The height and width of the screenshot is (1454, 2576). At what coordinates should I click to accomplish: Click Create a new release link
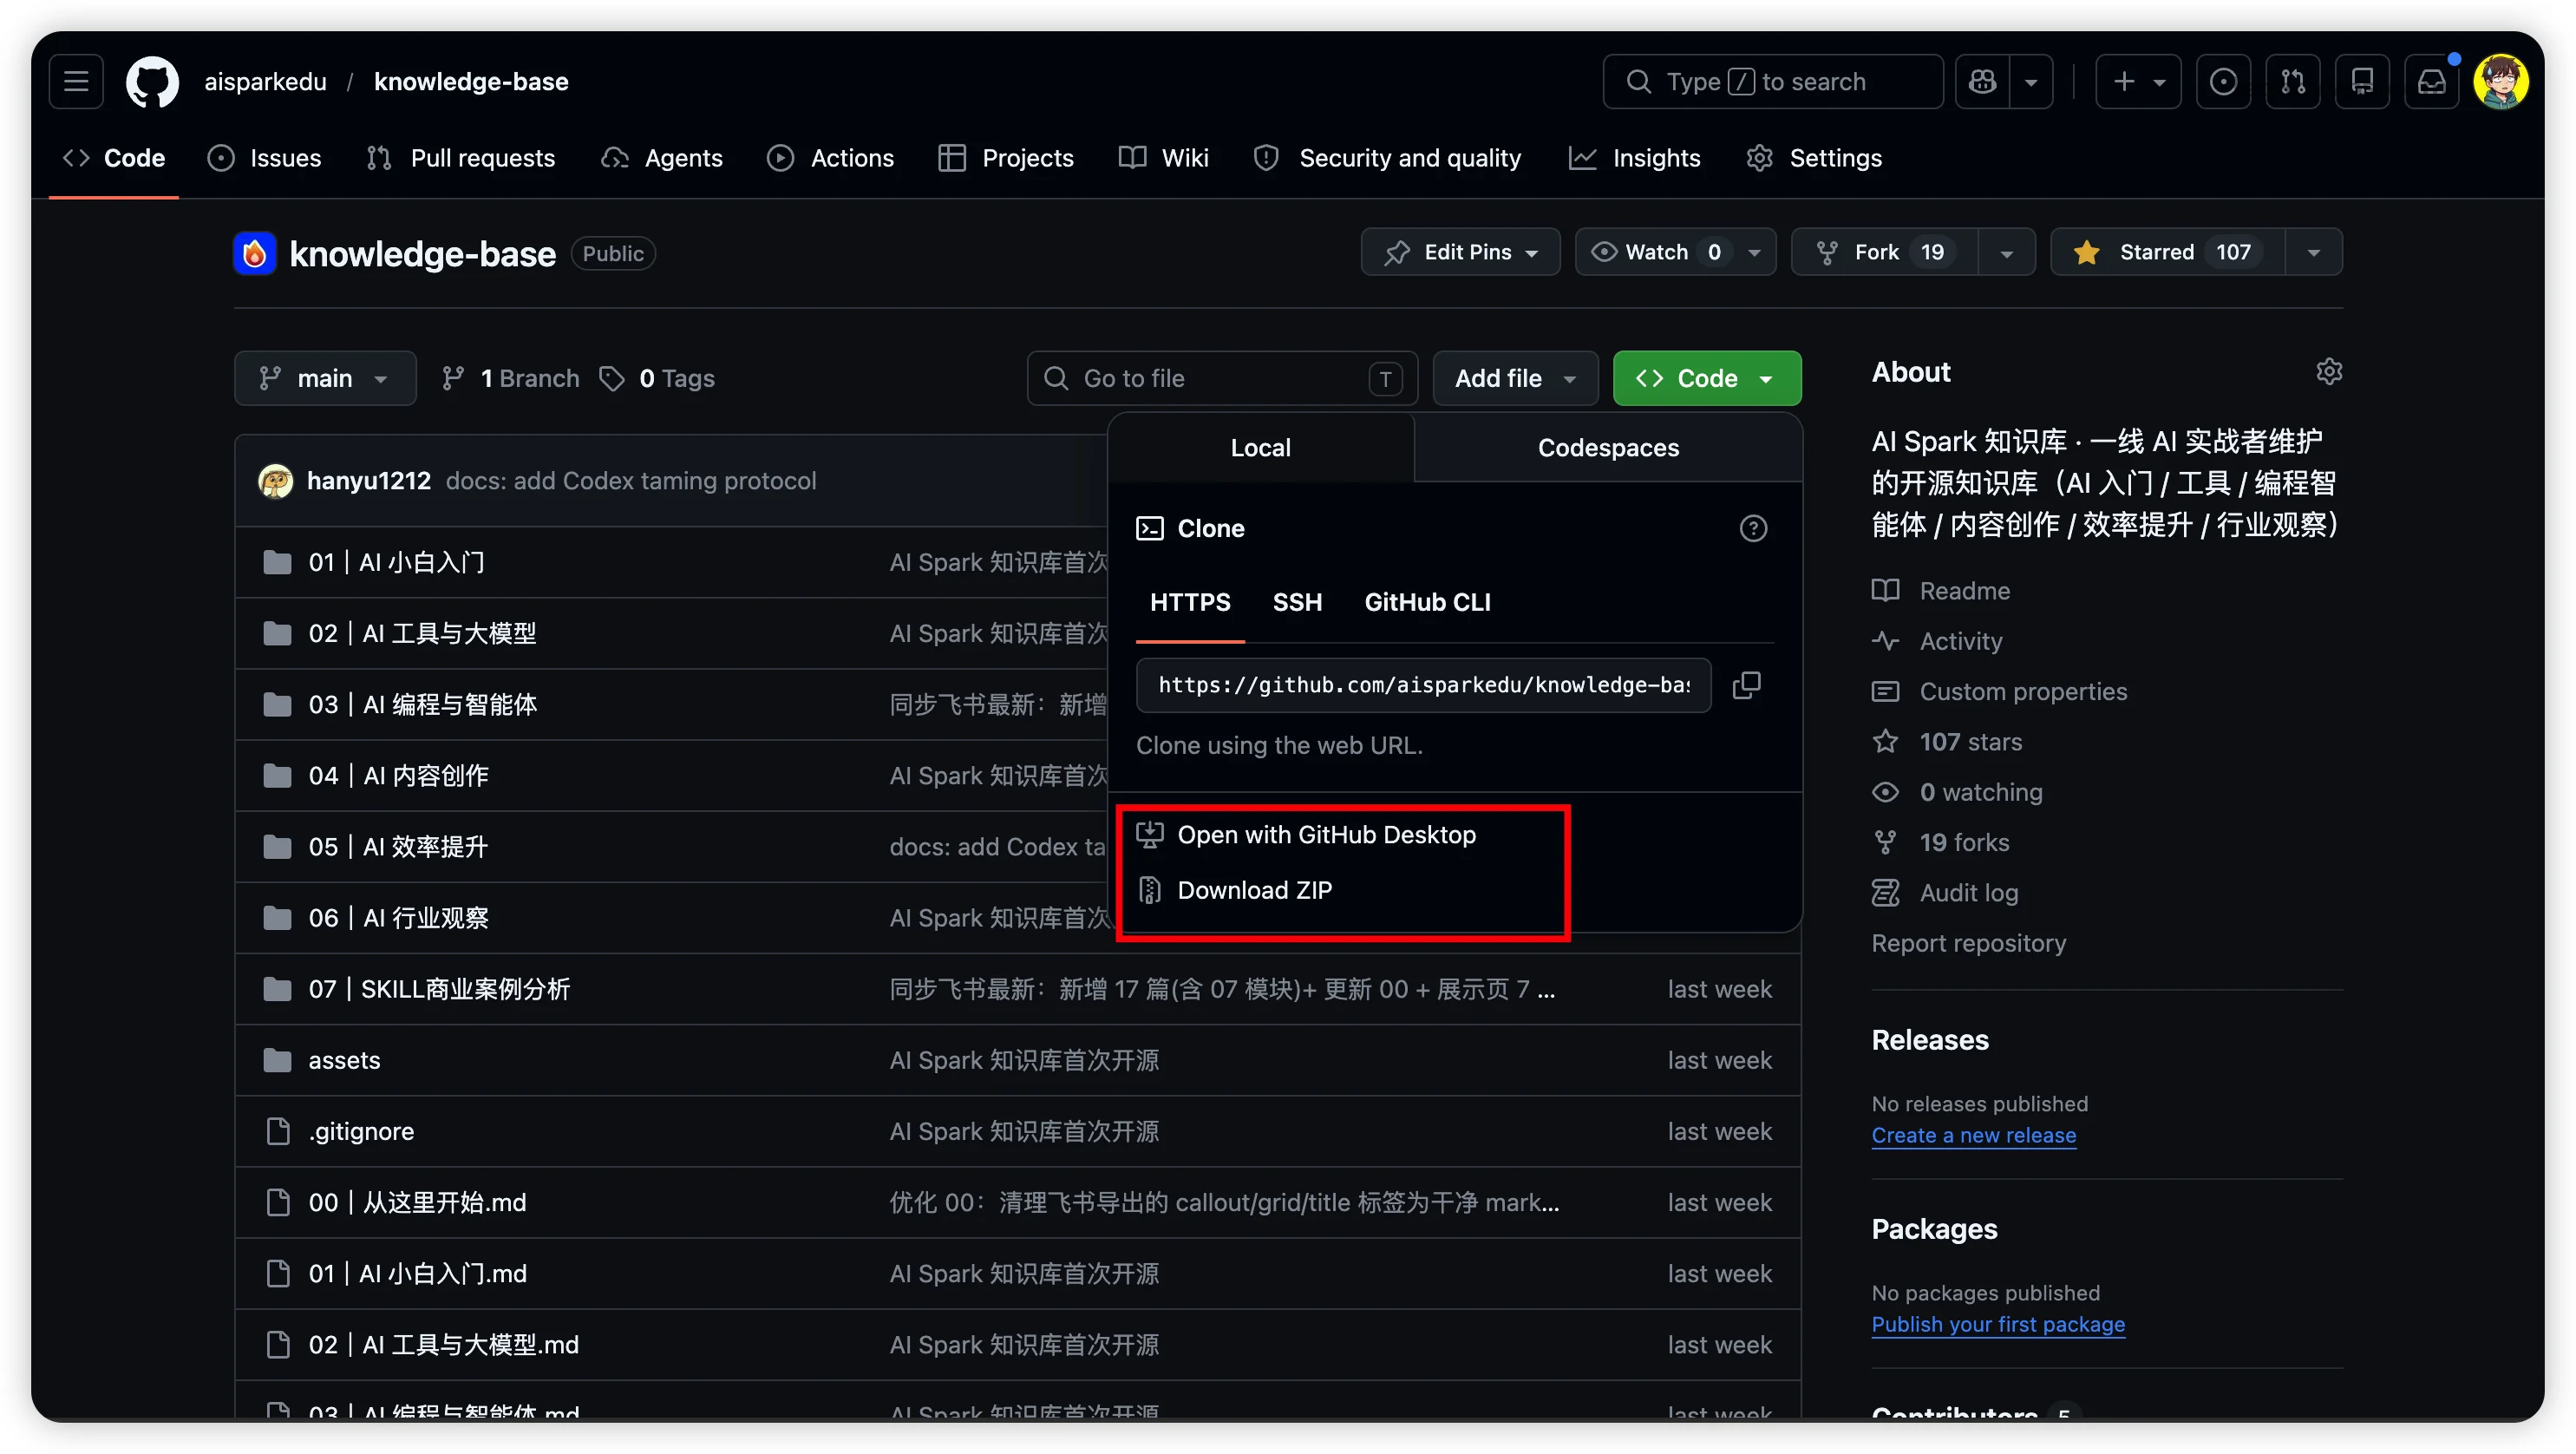1973,1135
